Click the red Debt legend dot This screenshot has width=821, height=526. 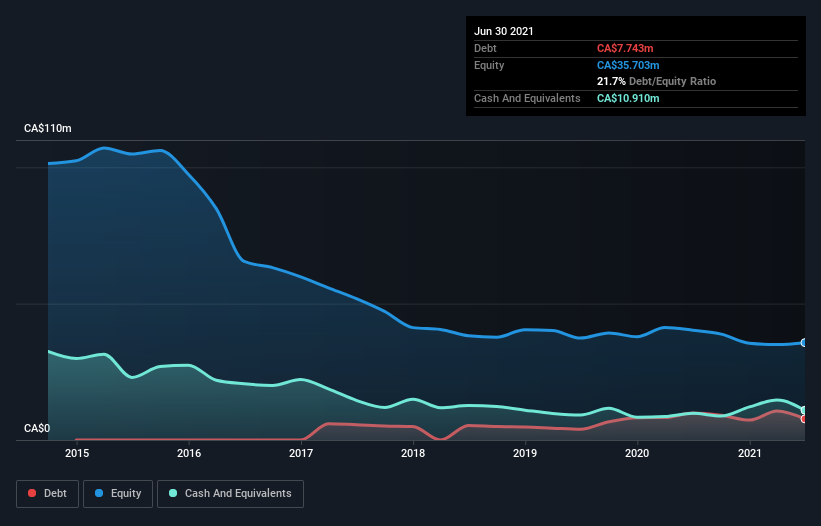click(x=32, y=493)
